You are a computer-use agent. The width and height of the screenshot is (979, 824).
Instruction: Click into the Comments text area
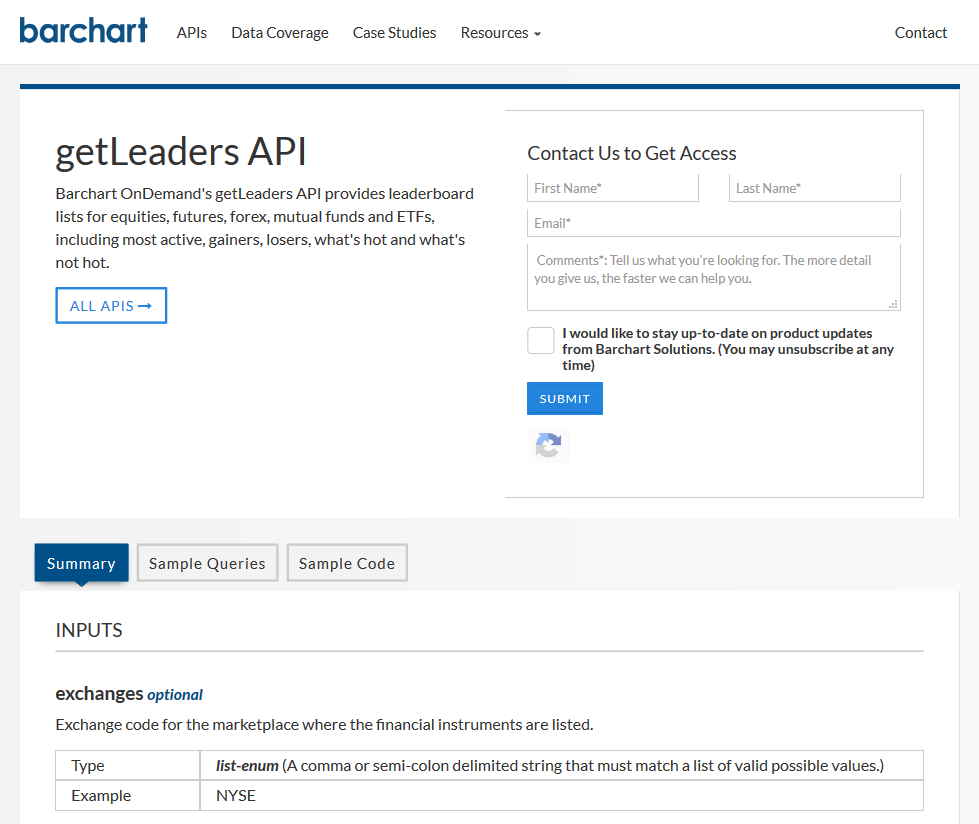(714, 277)
